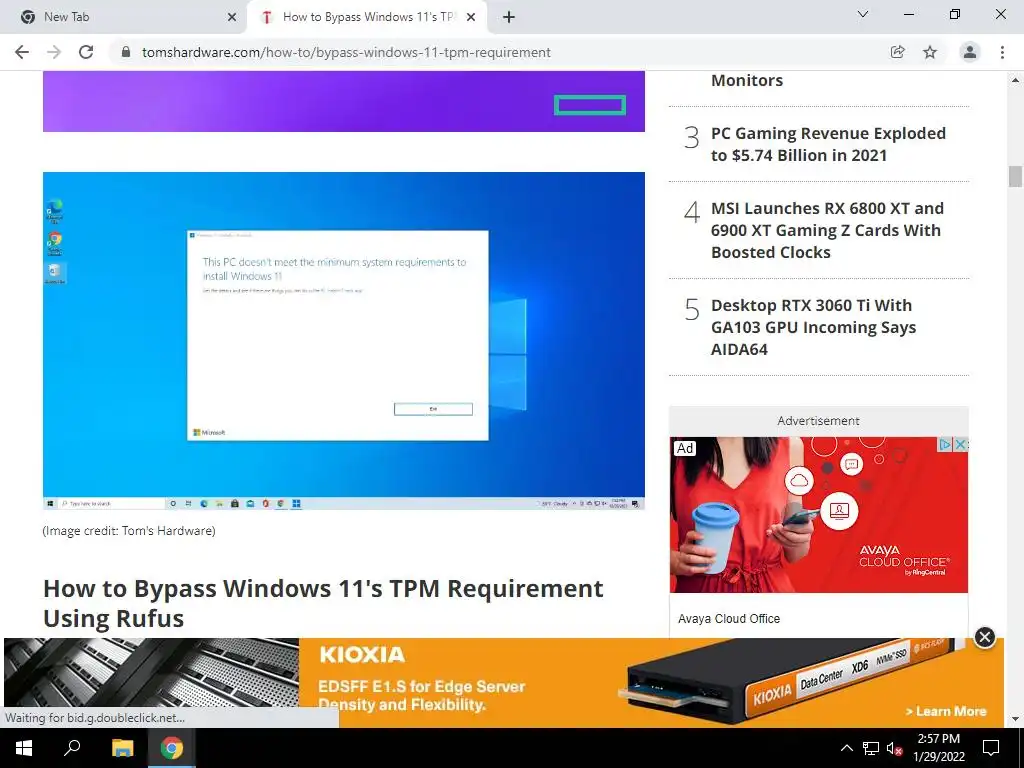The image size is (1024, 768).
Task: Click the Windows 11 requirements screenshot
Action: click(344, 340)
